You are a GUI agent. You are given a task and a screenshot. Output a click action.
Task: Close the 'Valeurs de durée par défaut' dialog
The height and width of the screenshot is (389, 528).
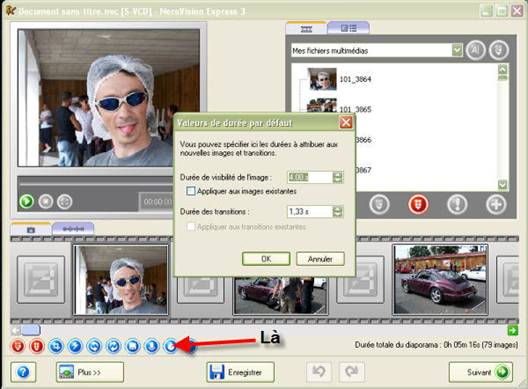click(x=346, y=122)
